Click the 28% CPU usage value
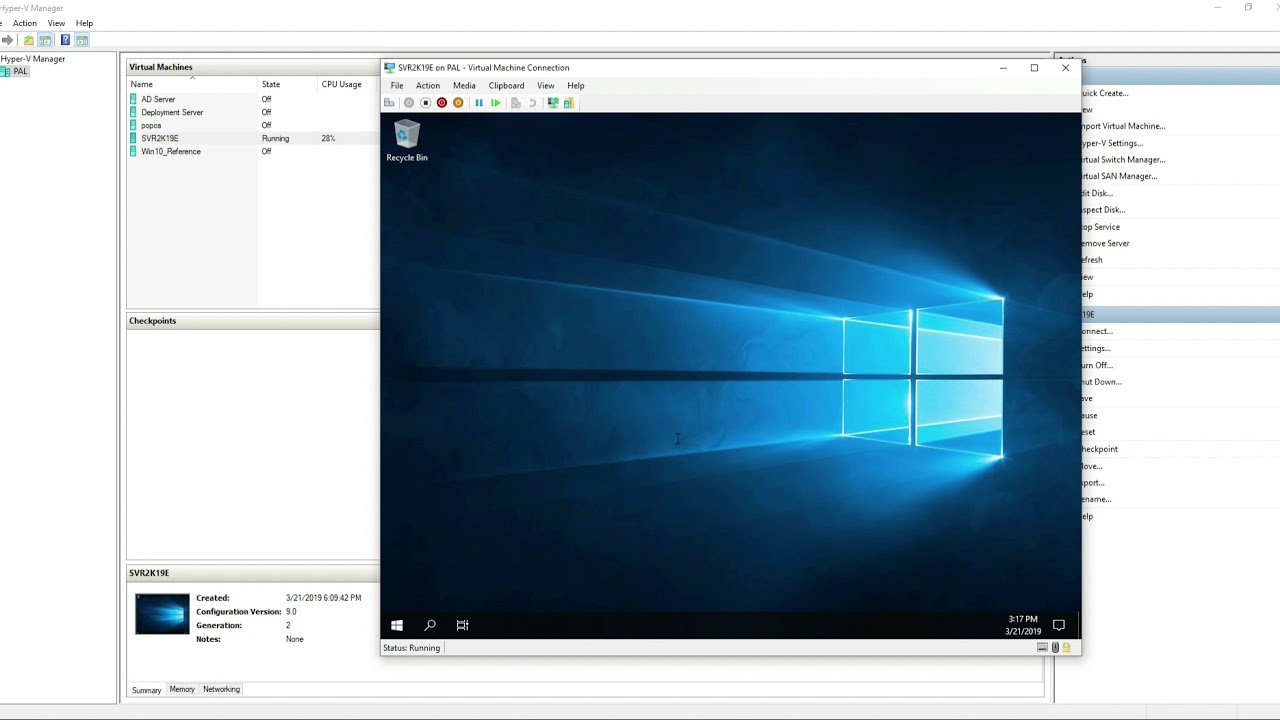Viewport: 1280px width, 720px height. [x=328, y=139]
